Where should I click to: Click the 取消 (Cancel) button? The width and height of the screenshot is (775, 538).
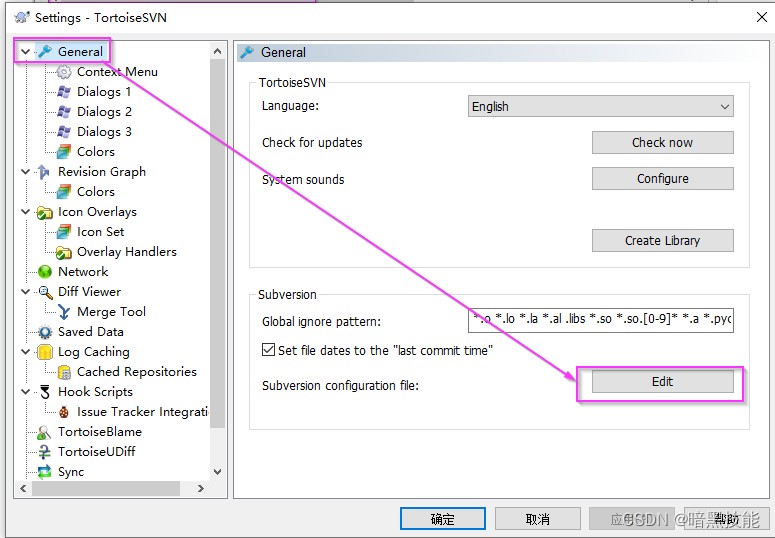click(538, 519)
